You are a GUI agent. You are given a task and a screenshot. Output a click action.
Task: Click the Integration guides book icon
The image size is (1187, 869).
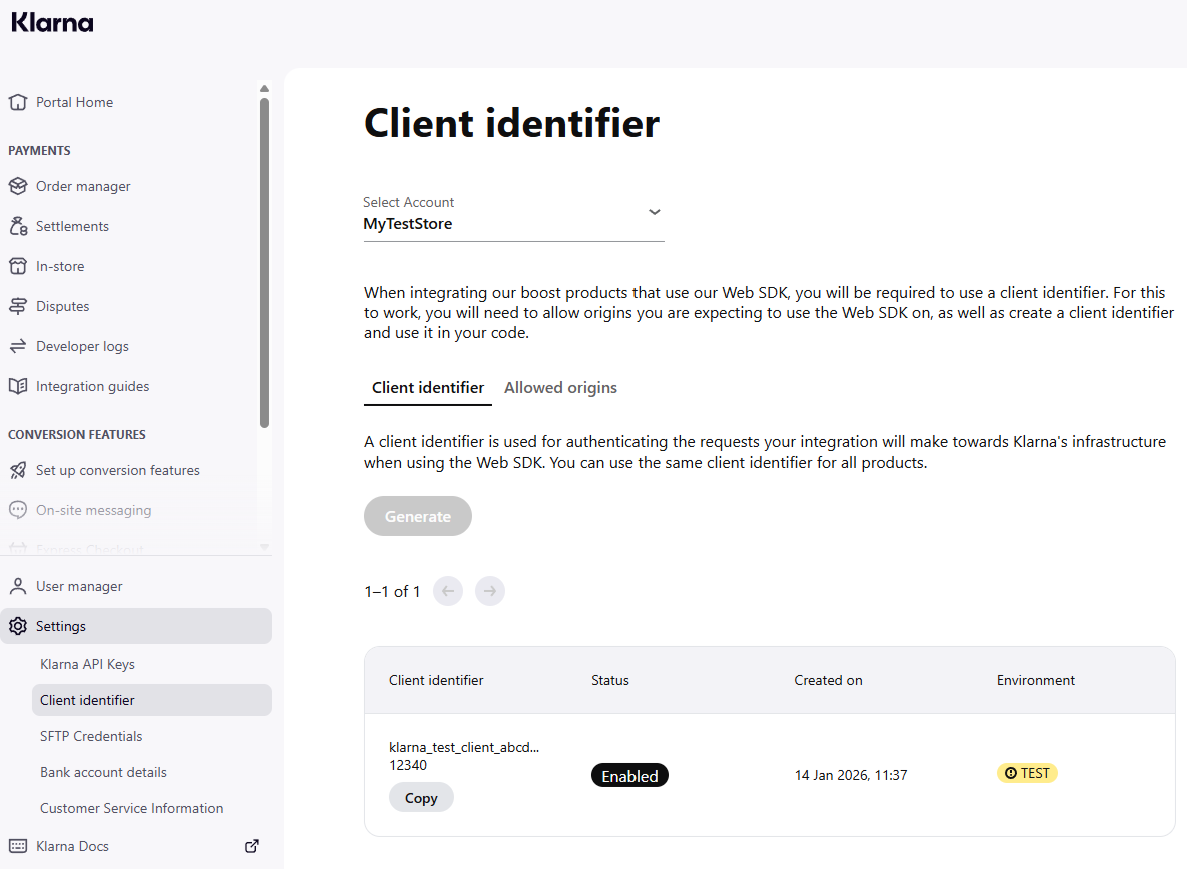coord(18,386)
